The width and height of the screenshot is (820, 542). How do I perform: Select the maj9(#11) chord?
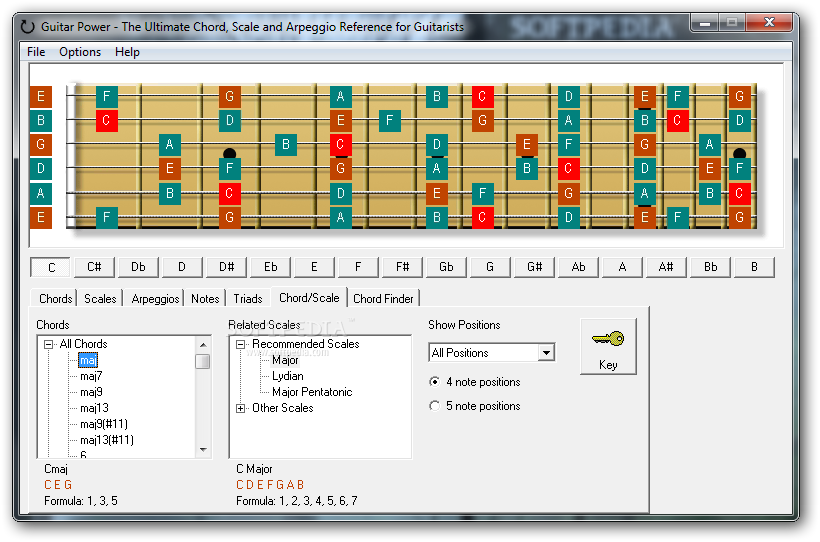104,424
